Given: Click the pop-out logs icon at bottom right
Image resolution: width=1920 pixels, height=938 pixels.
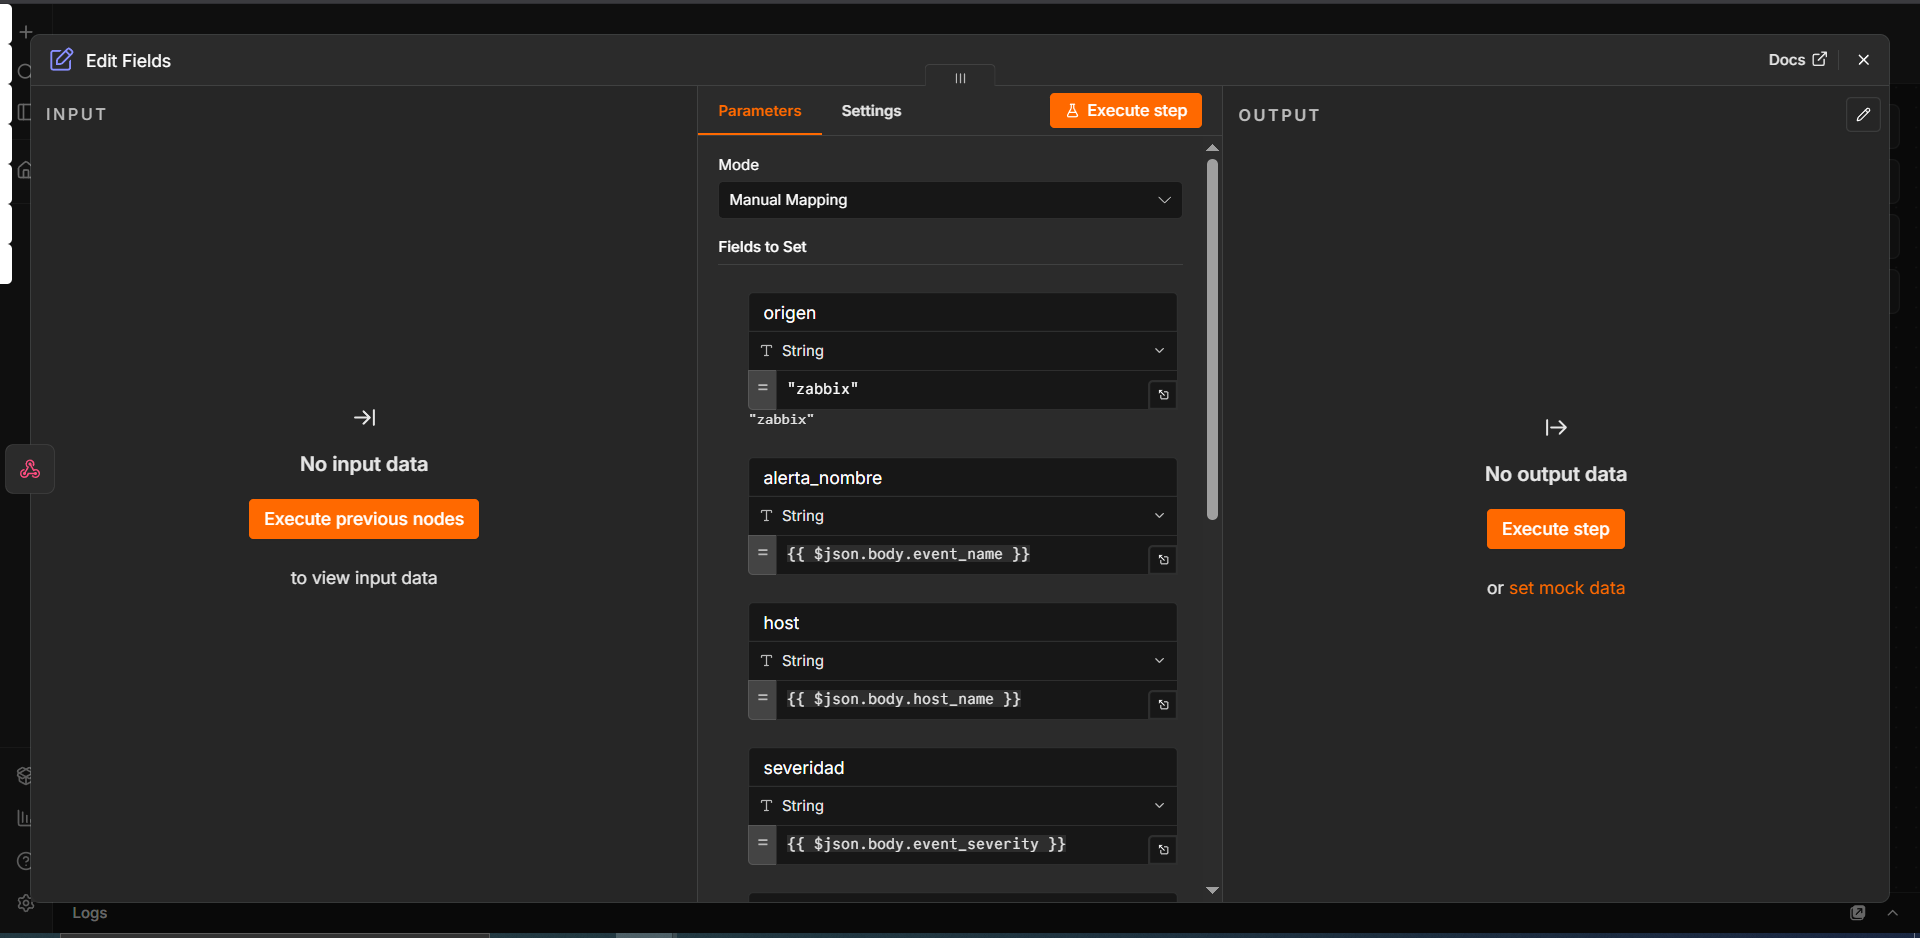Looking at the screenshot, I should pyautogui.click(x=1858, y=913).
